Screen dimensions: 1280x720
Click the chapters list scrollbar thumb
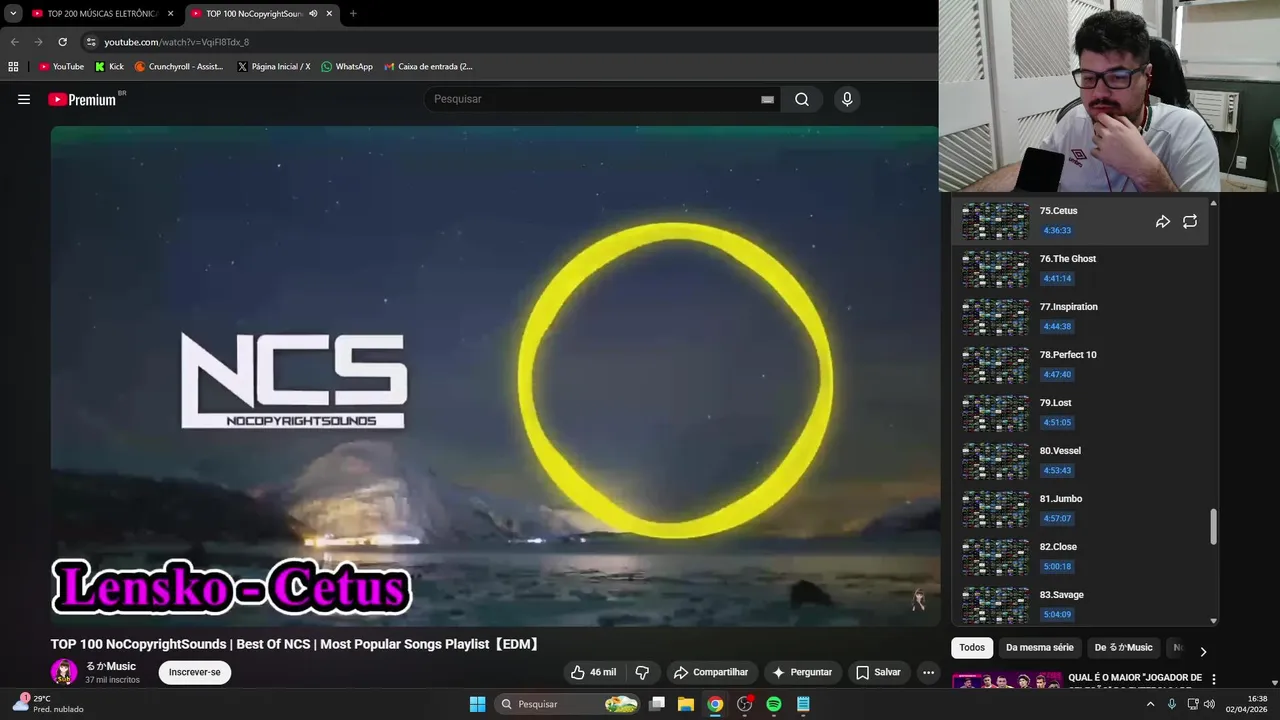[1214, 527]
